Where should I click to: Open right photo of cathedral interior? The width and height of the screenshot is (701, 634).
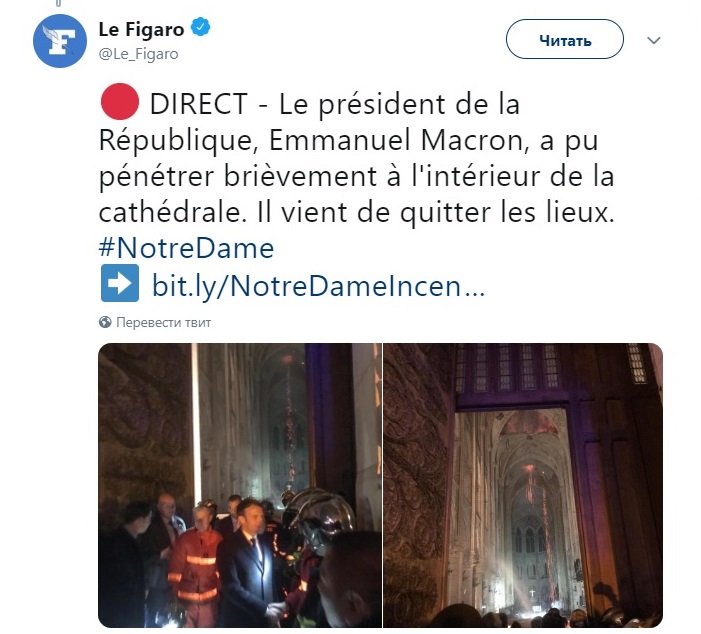(523, 485)
